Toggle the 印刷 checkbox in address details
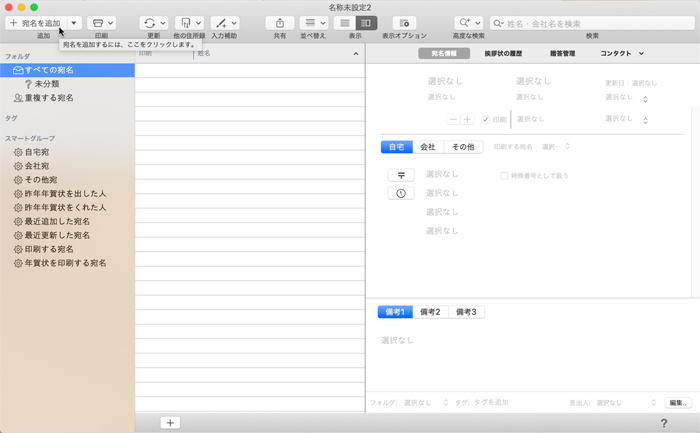700x433 pixels. (x=486, y=119)
